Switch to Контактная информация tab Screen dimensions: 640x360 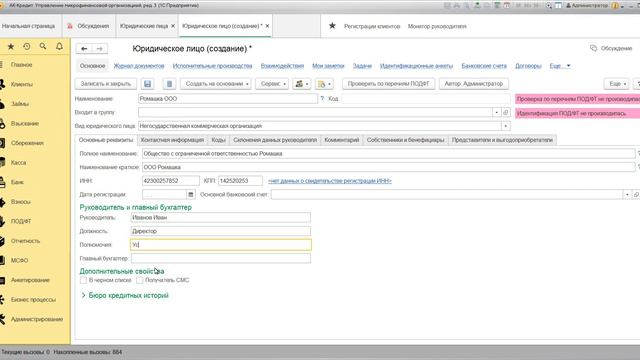tap(172, 140)
